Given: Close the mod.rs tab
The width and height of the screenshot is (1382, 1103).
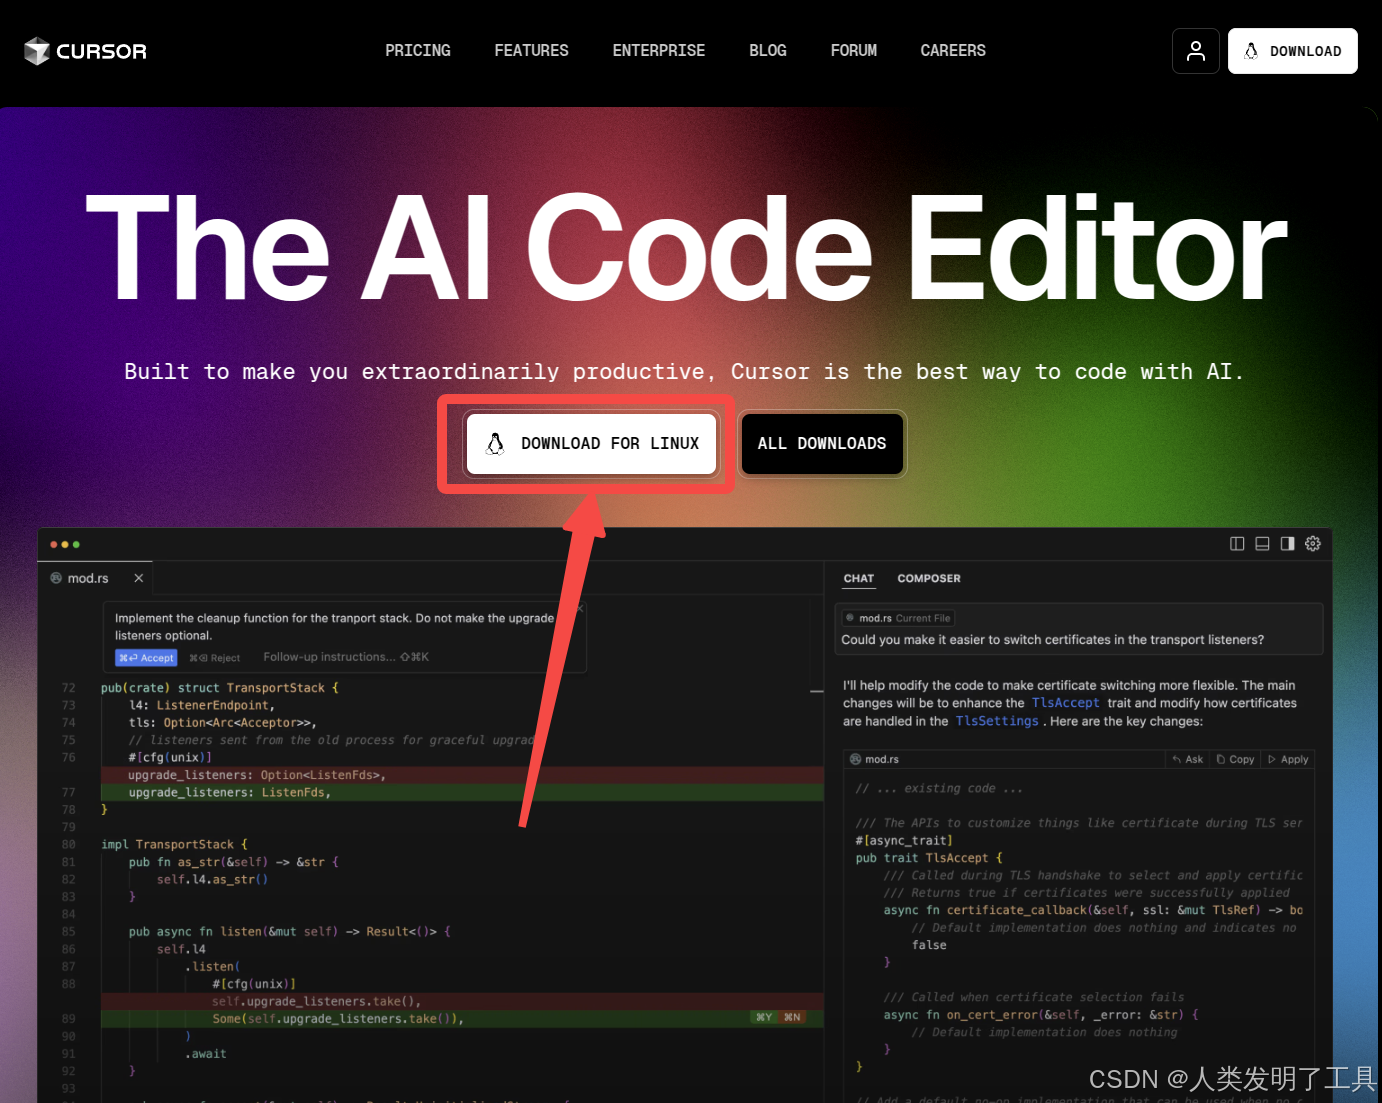Looking at the screenshot, I should point(139,578).
